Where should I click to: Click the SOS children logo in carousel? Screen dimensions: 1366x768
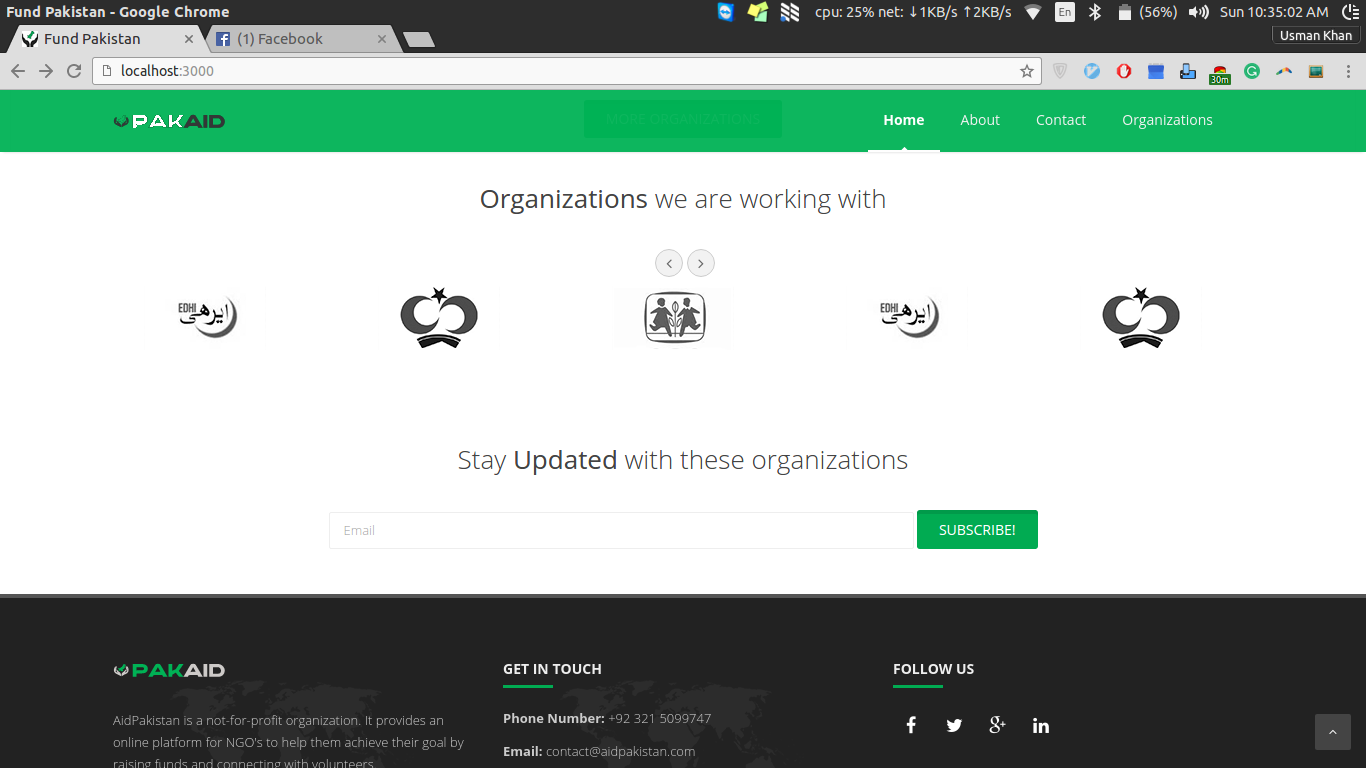[673, 318]
